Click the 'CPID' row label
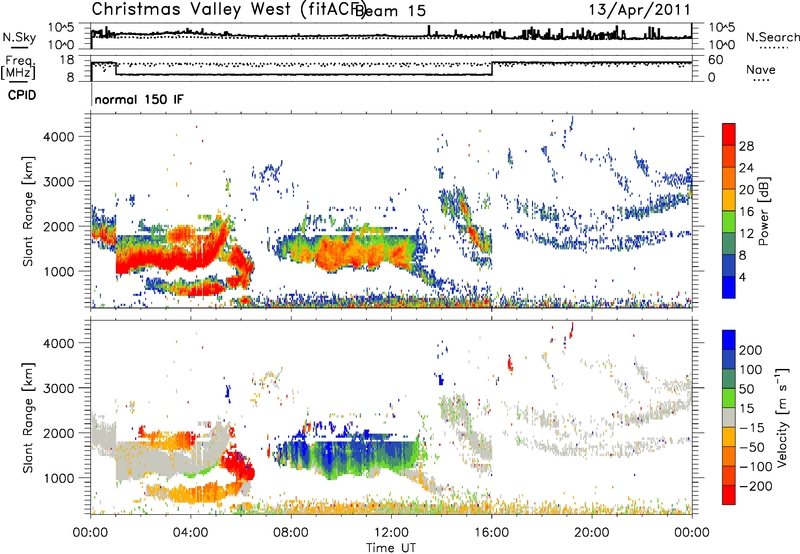 (x=21, y=95)
